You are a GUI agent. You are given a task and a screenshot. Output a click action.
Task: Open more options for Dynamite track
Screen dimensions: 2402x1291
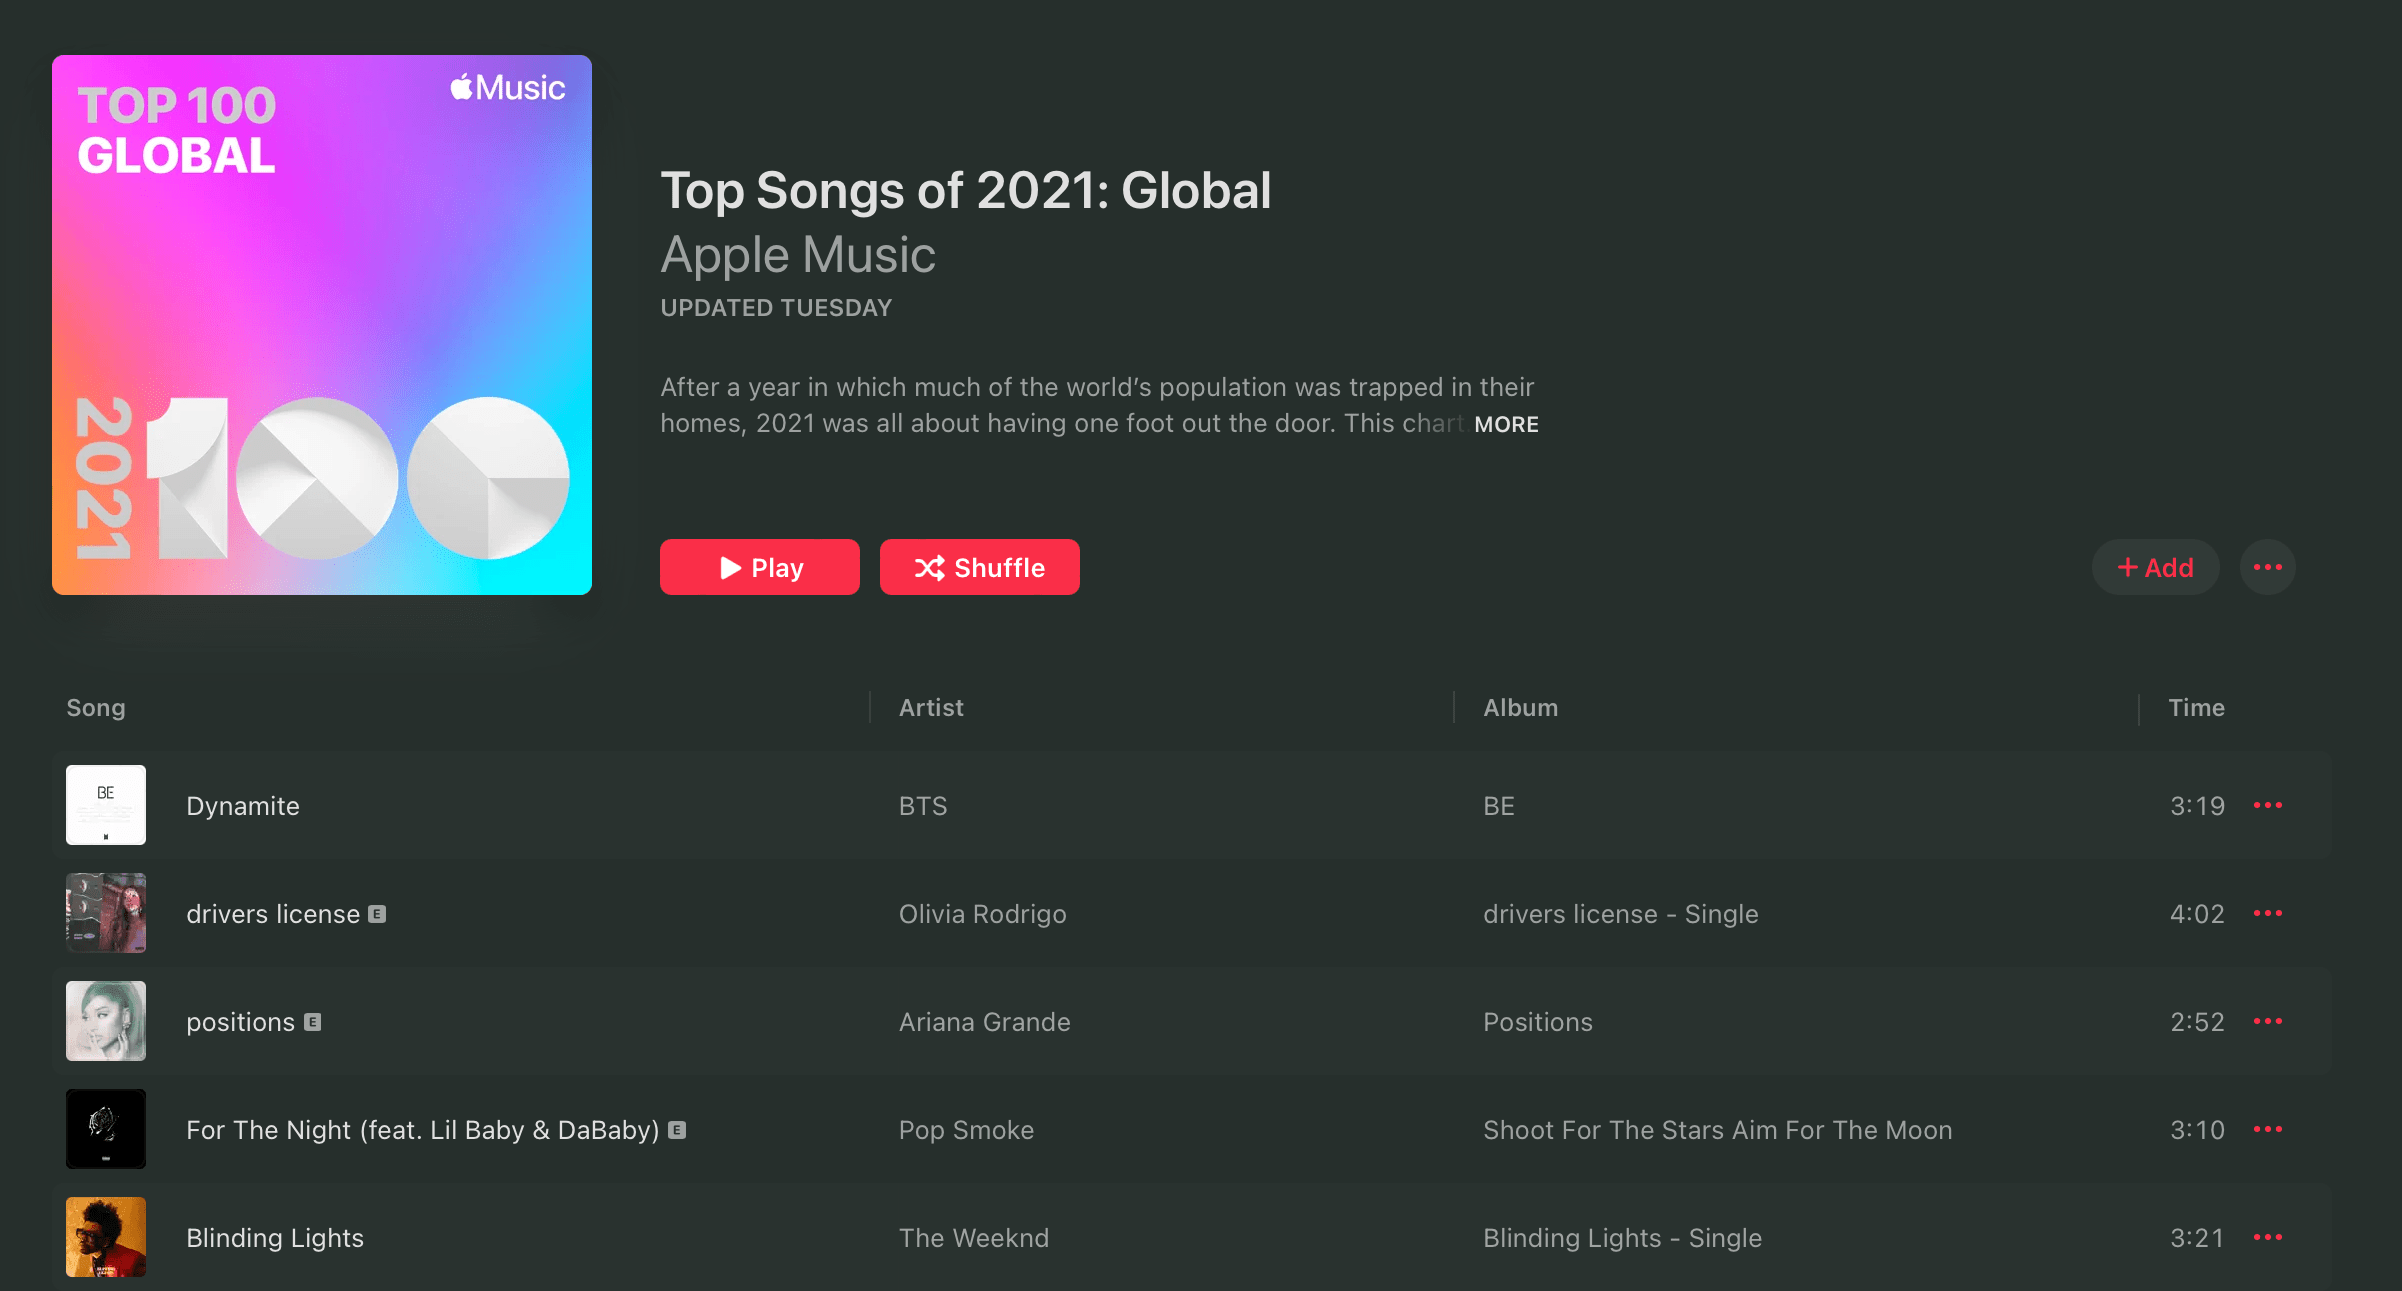coord(2267,806)
